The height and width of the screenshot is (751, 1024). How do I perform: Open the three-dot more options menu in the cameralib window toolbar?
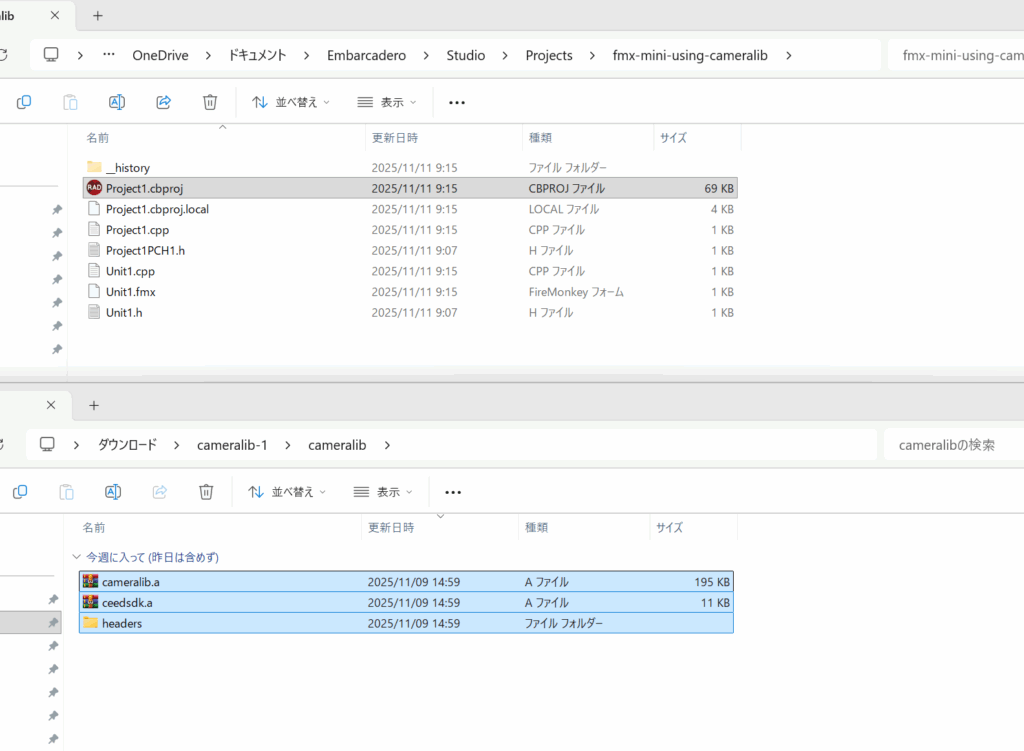click(453, 492)
